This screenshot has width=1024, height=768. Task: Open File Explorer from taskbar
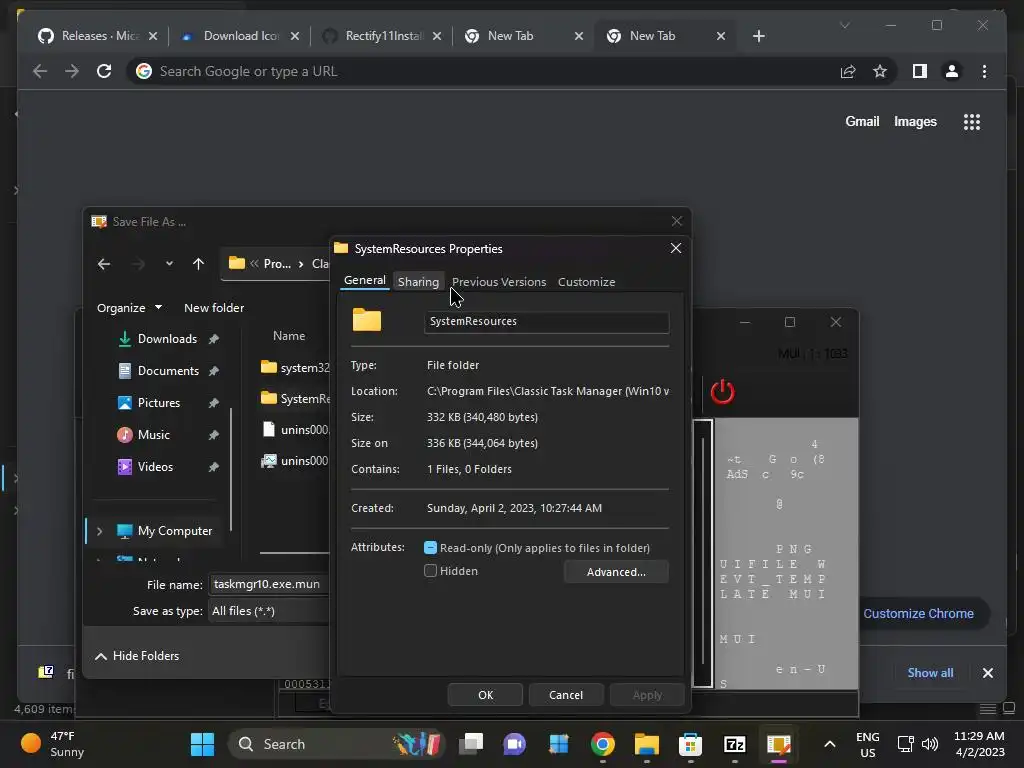click(647, 744)
